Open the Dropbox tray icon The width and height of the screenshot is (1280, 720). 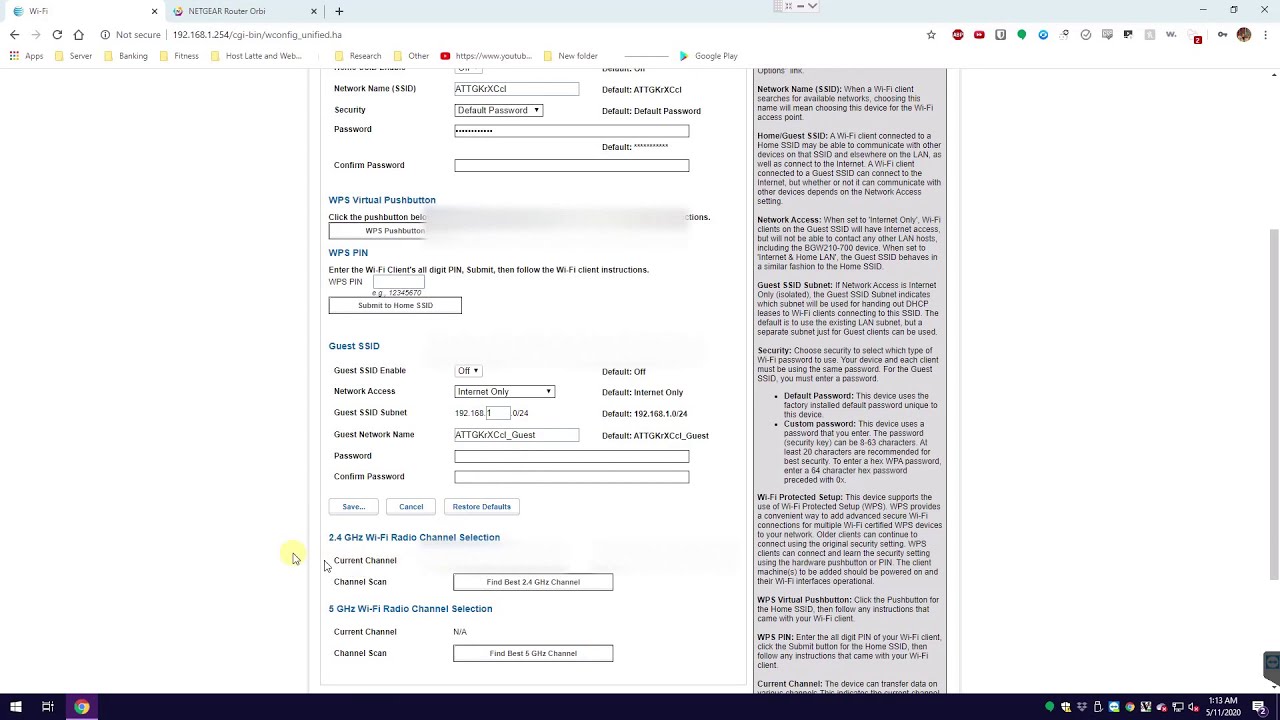1082,707
